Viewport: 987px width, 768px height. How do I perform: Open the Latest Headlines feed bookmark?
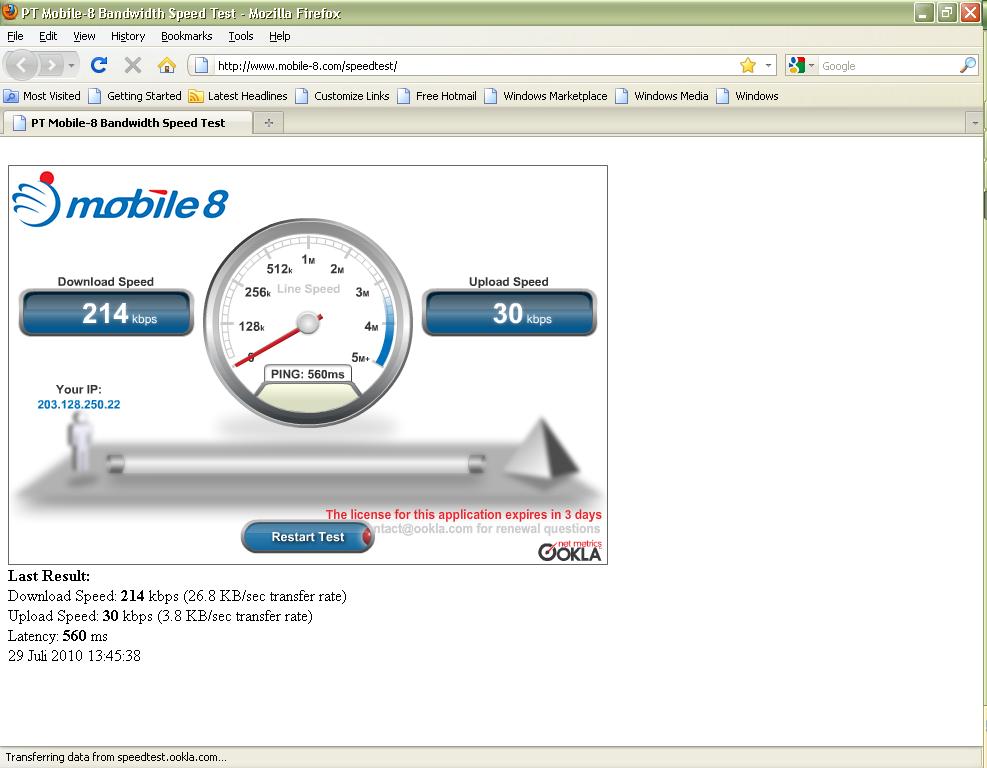pos(238,96)
